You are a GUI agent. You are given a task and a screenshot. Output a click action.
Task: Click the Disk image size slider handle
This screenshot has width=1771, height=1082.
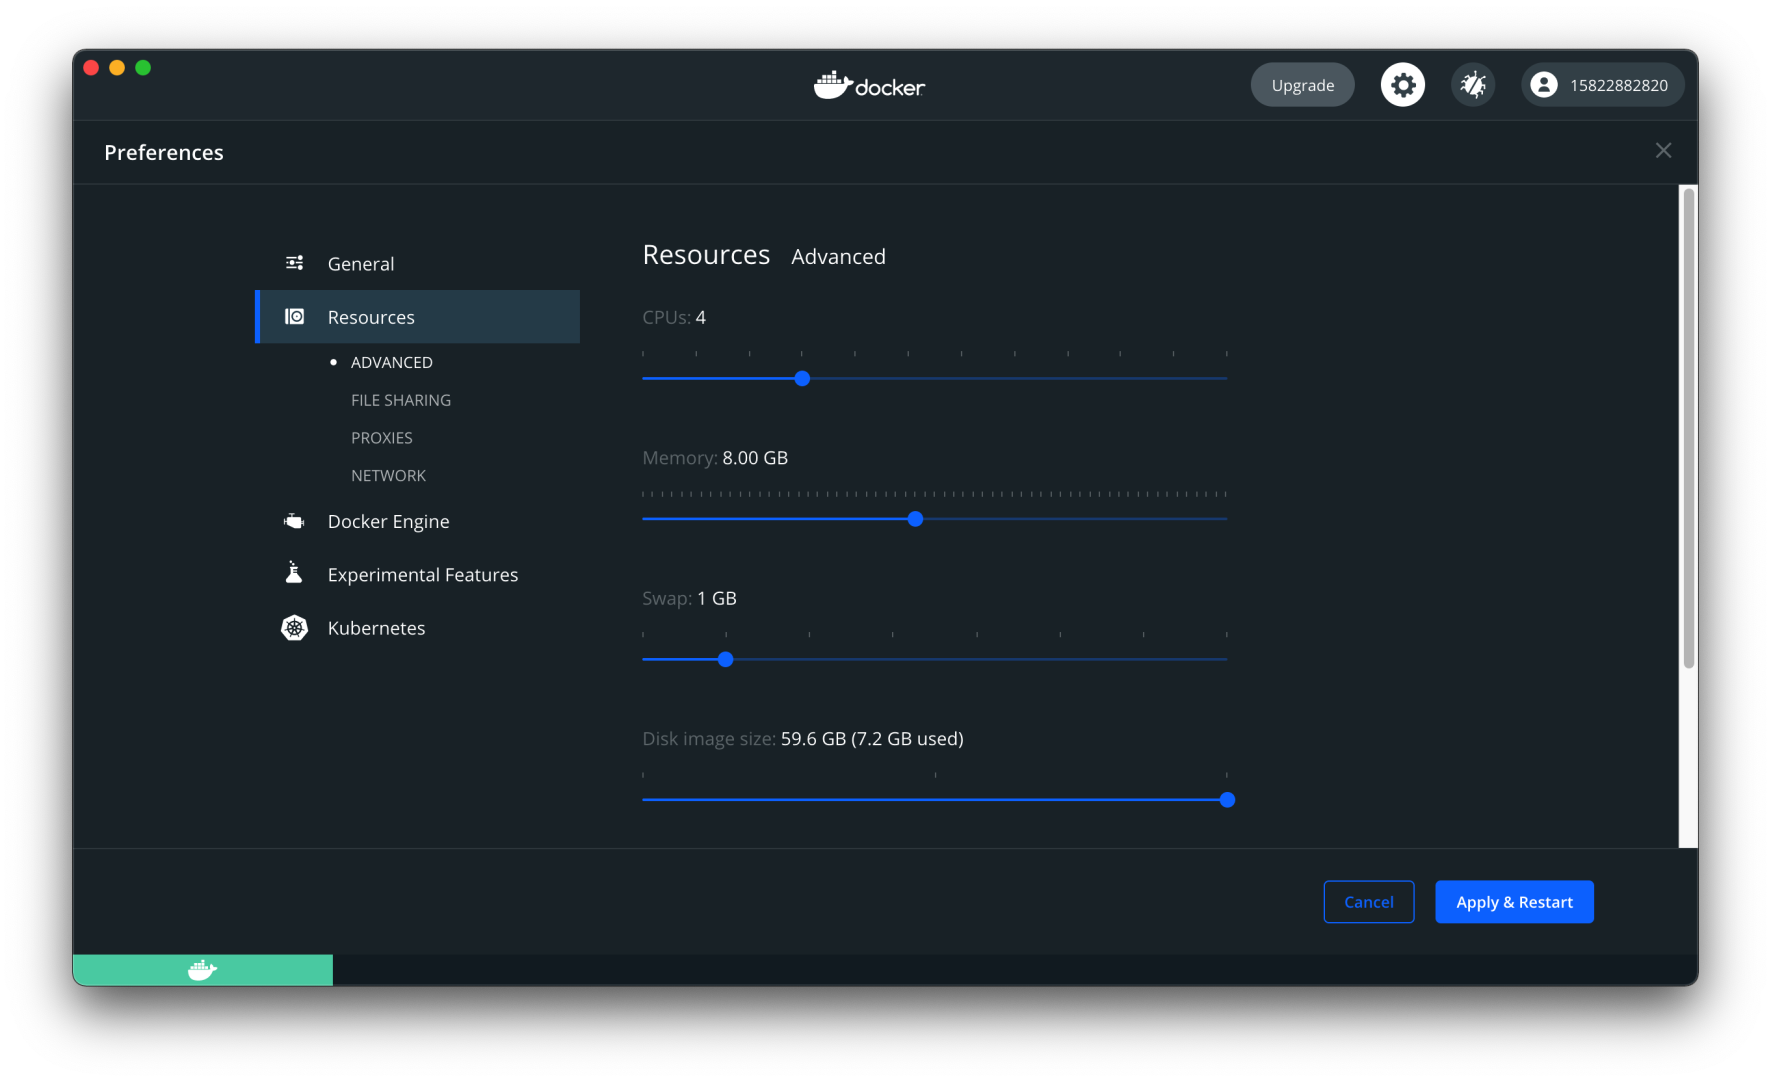1227,800
